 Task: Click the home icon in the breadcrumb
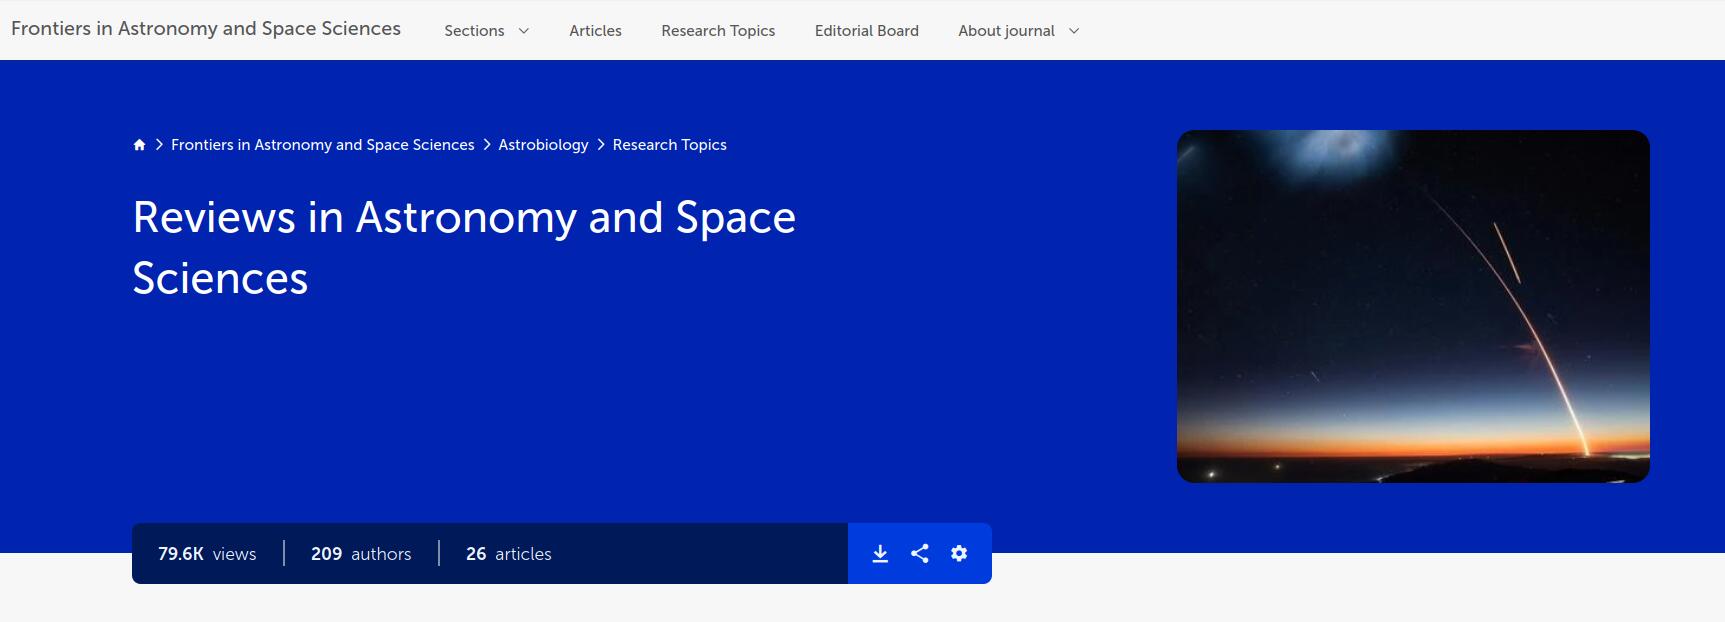[139, 145]
